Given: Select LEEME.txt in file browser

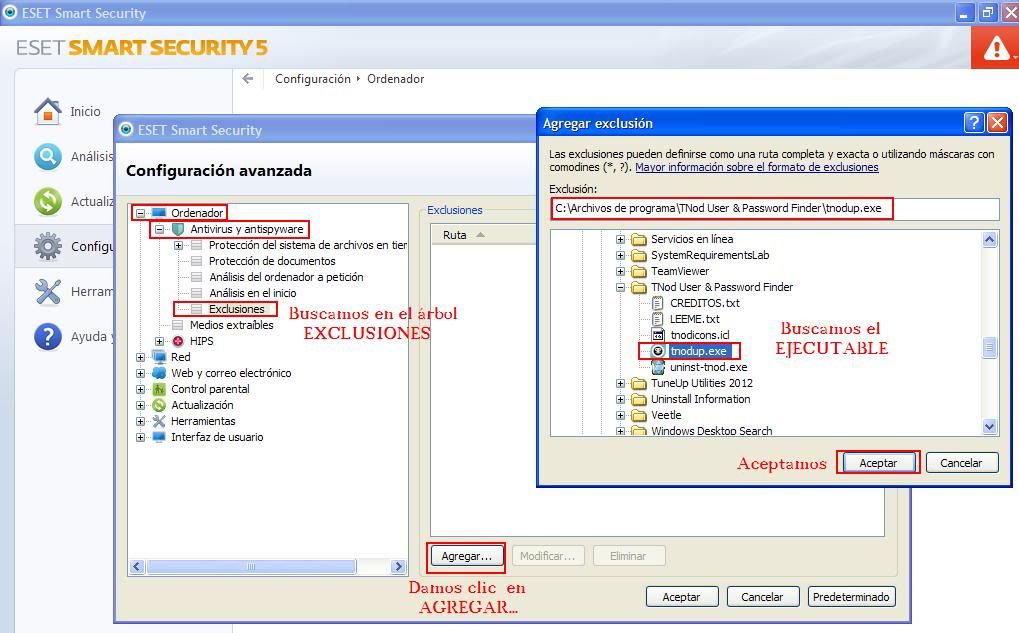Looking at the screenshot, I should [x=695, y=319].
